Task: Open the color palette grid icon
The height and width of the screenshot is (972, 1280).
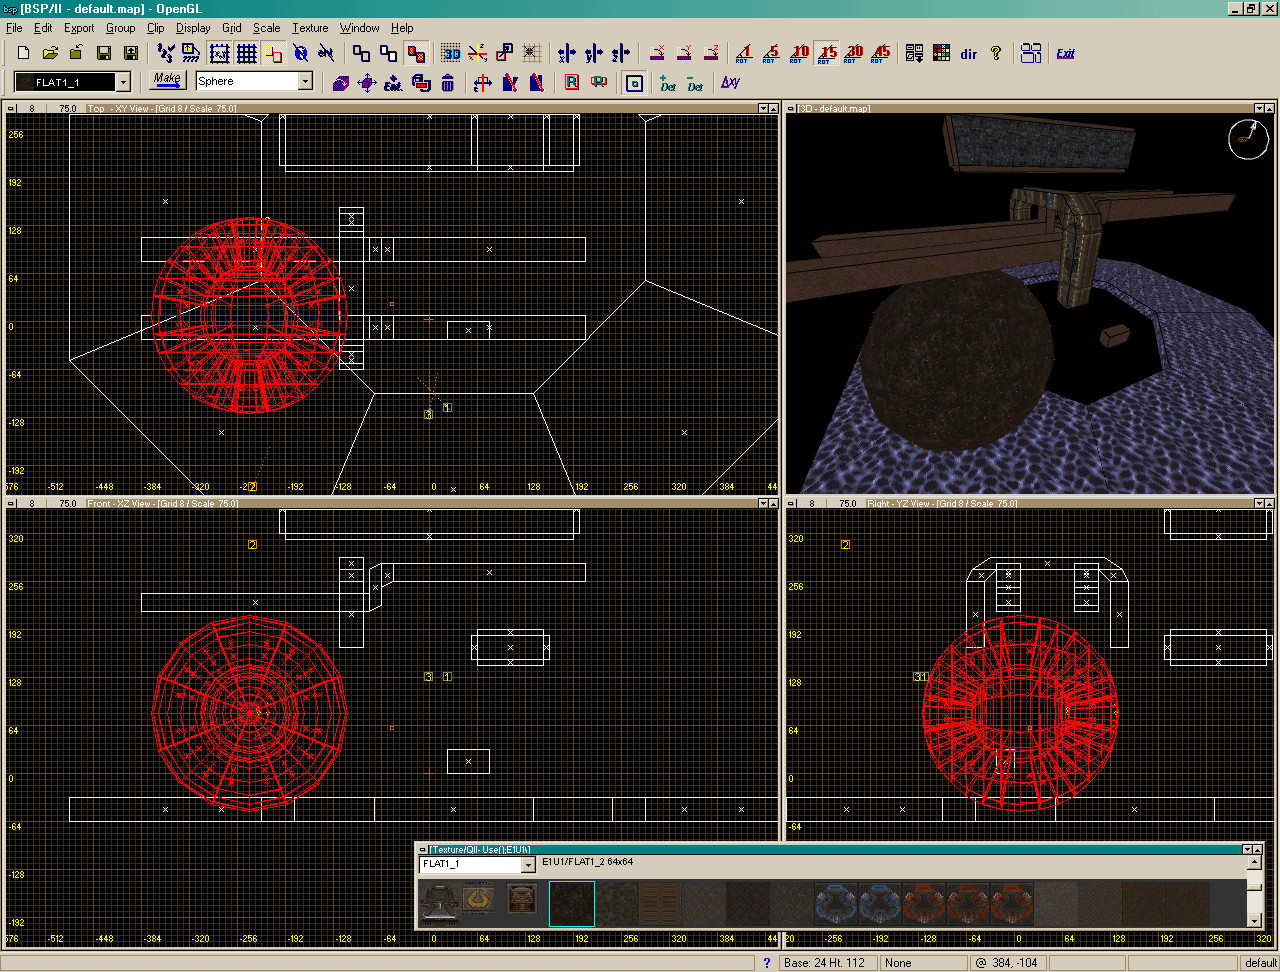Action: pyautogui.click(x=942, y=53)
